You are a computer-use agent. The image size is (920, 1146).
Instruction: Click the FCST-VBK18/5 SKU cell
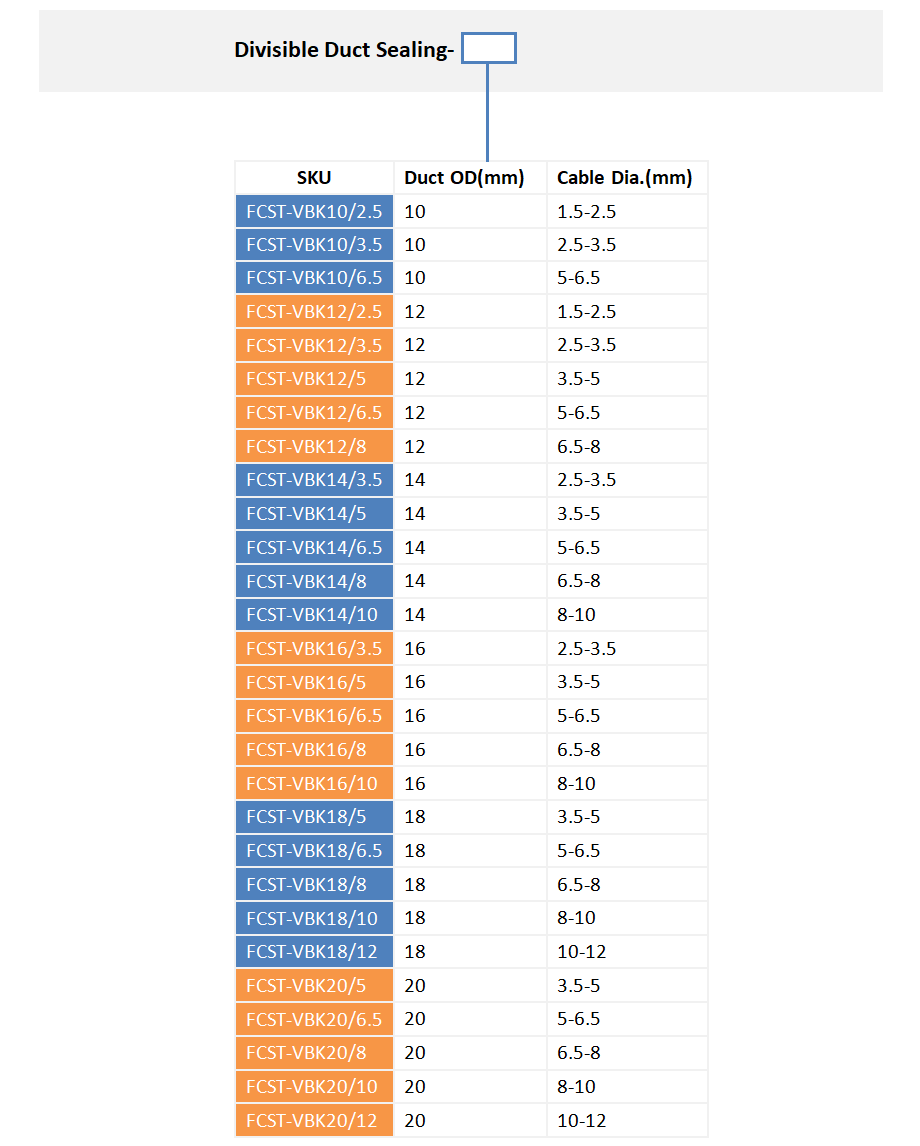coord(314,817)
